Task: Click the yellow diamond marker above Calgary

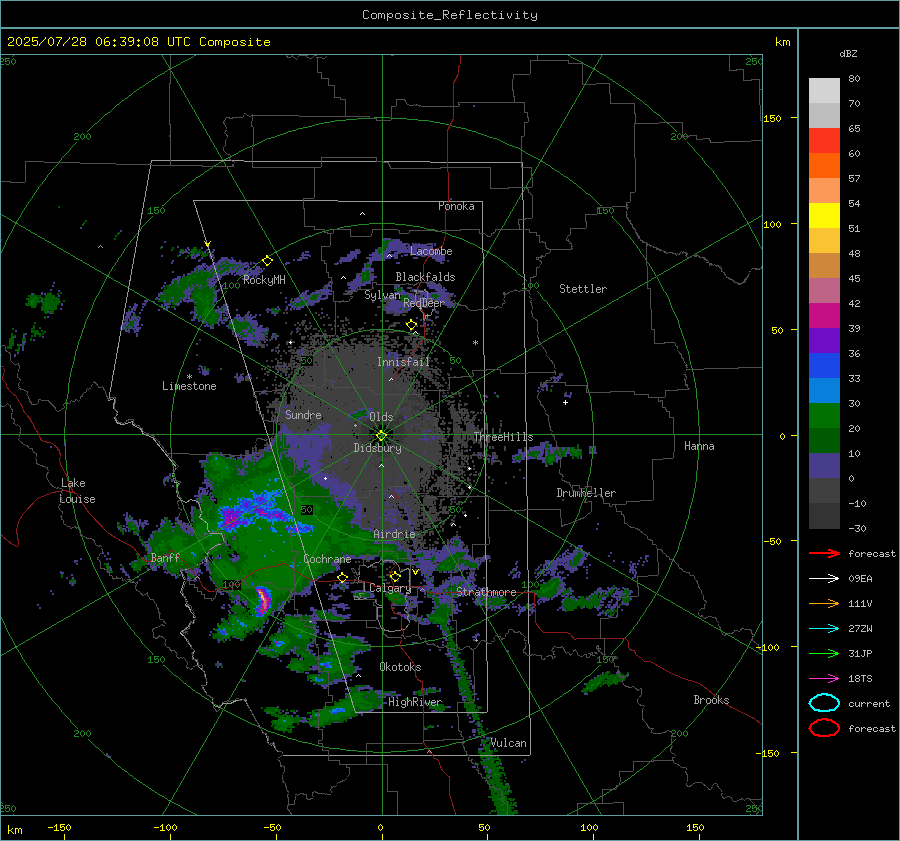Action: tap(395, 576)
